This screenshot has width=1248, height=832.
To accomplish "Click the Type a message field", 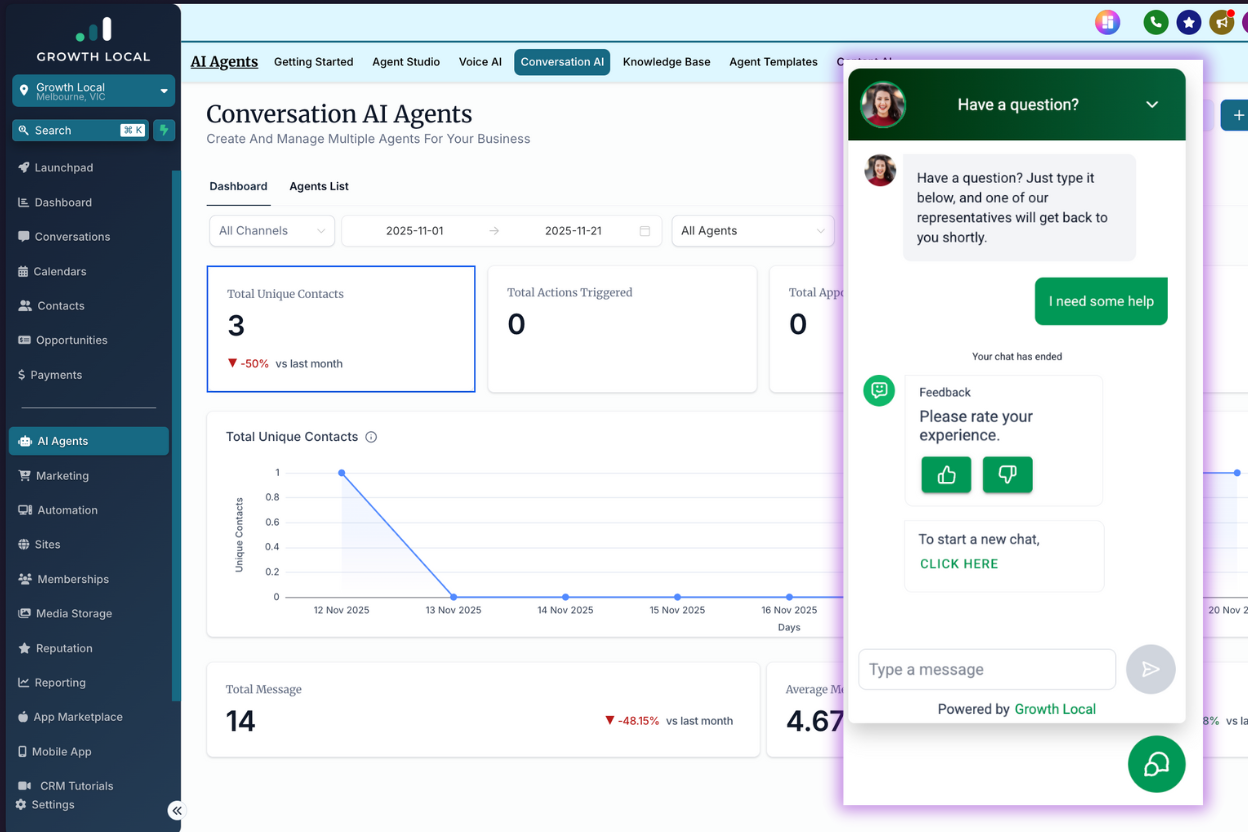I will (986, 670).
